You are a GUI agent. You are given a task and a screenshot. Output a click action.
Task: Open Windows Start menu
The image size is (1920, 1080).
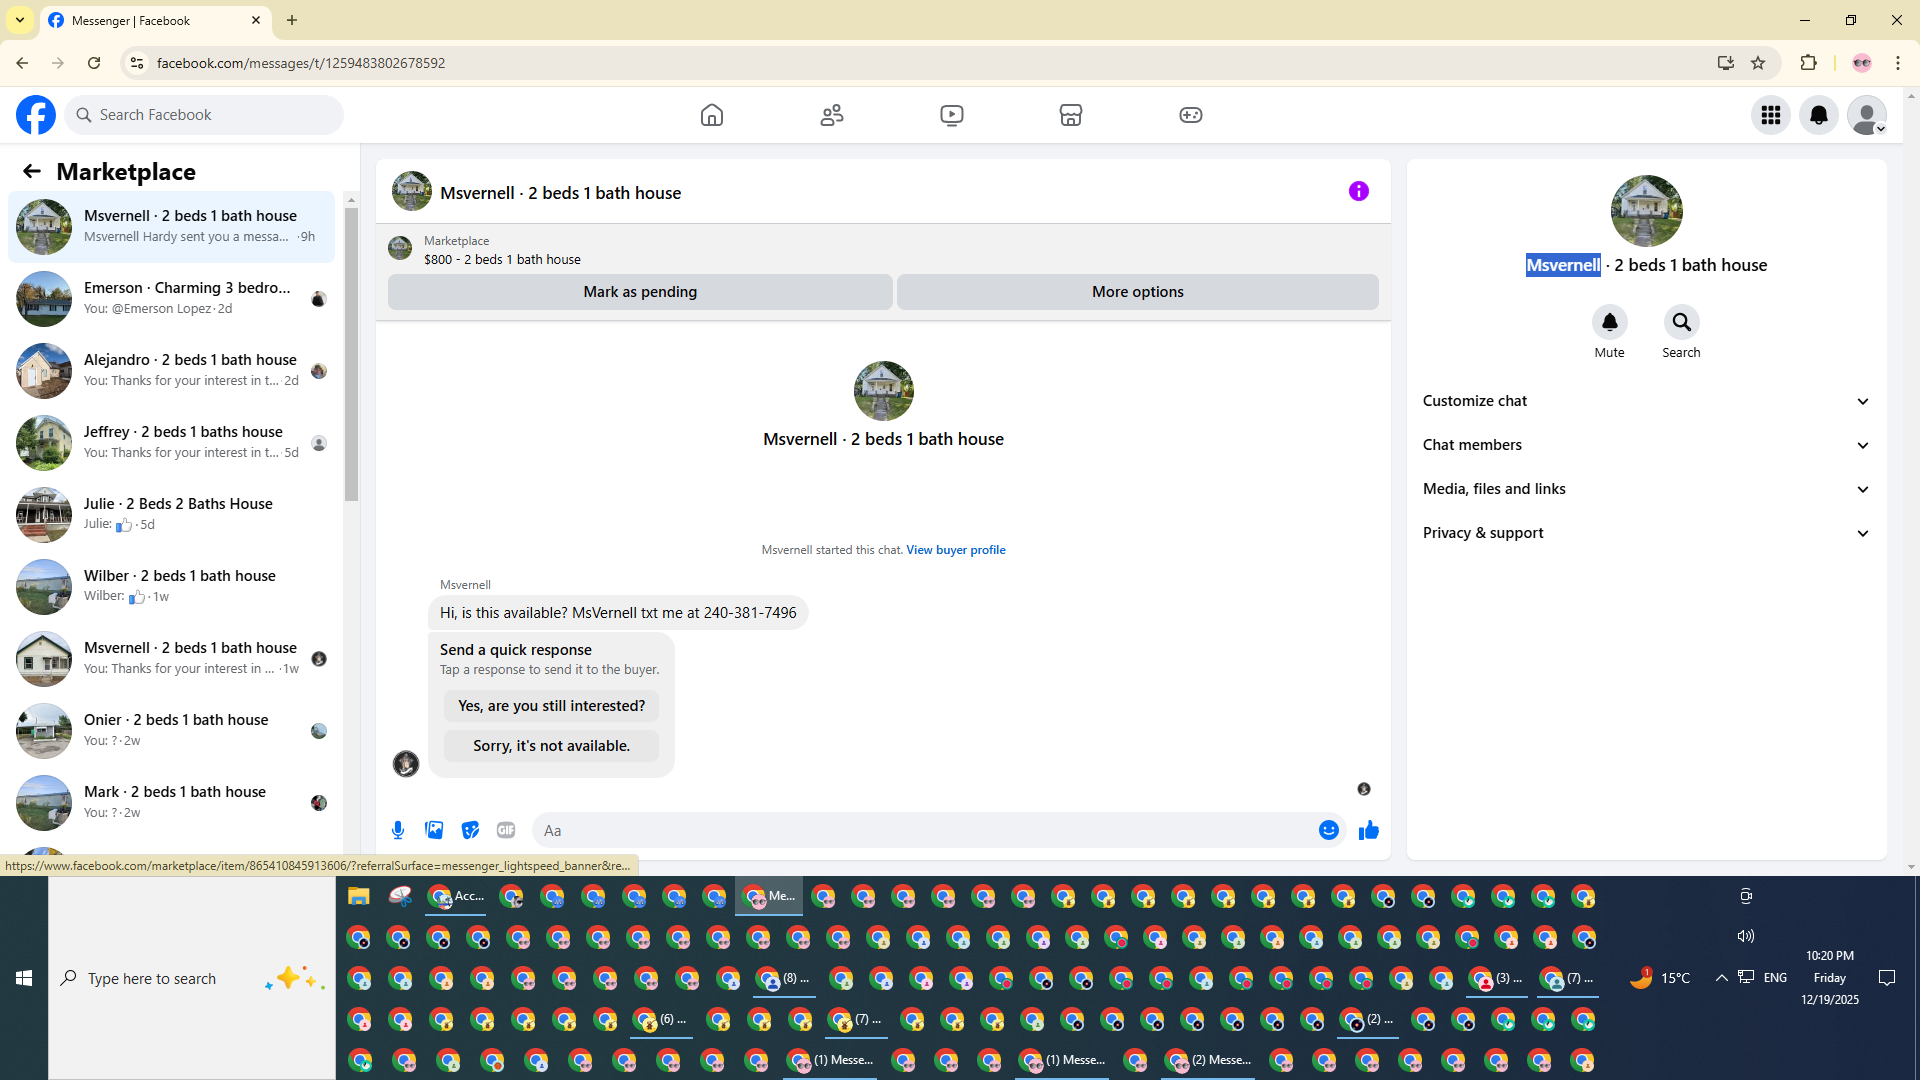24,978
